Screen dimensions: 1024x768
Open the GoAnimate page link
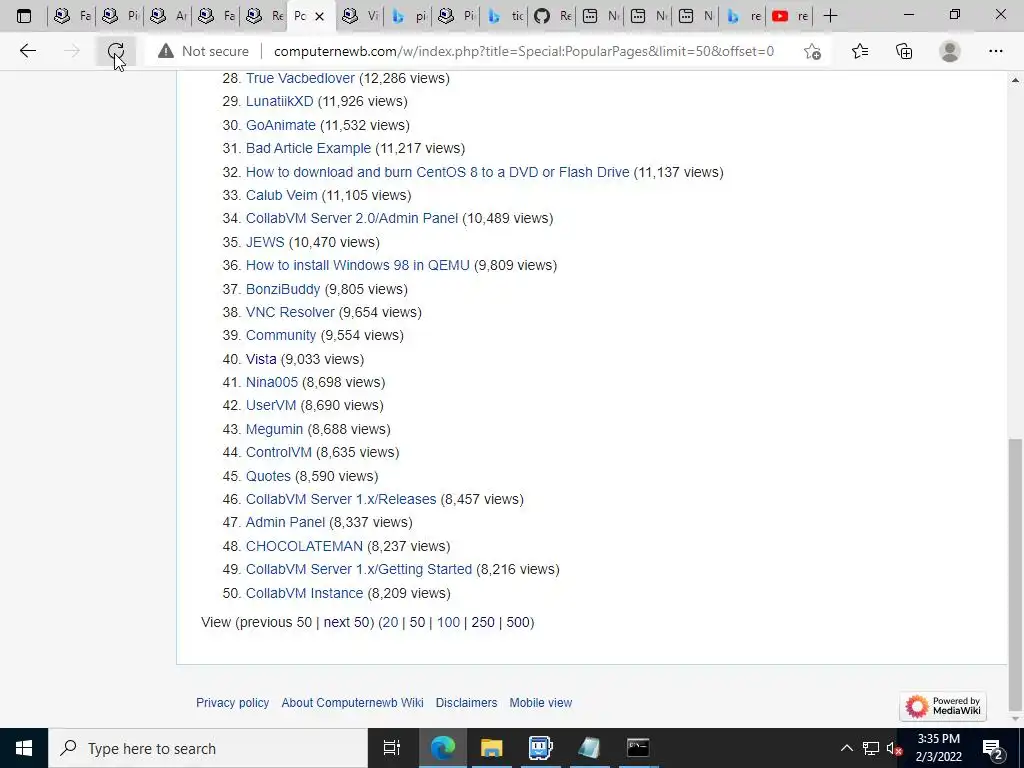(280, 125)
